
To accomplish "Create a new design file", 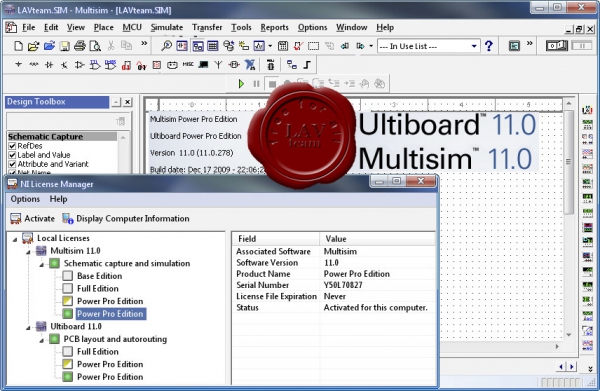I will 18,46.
